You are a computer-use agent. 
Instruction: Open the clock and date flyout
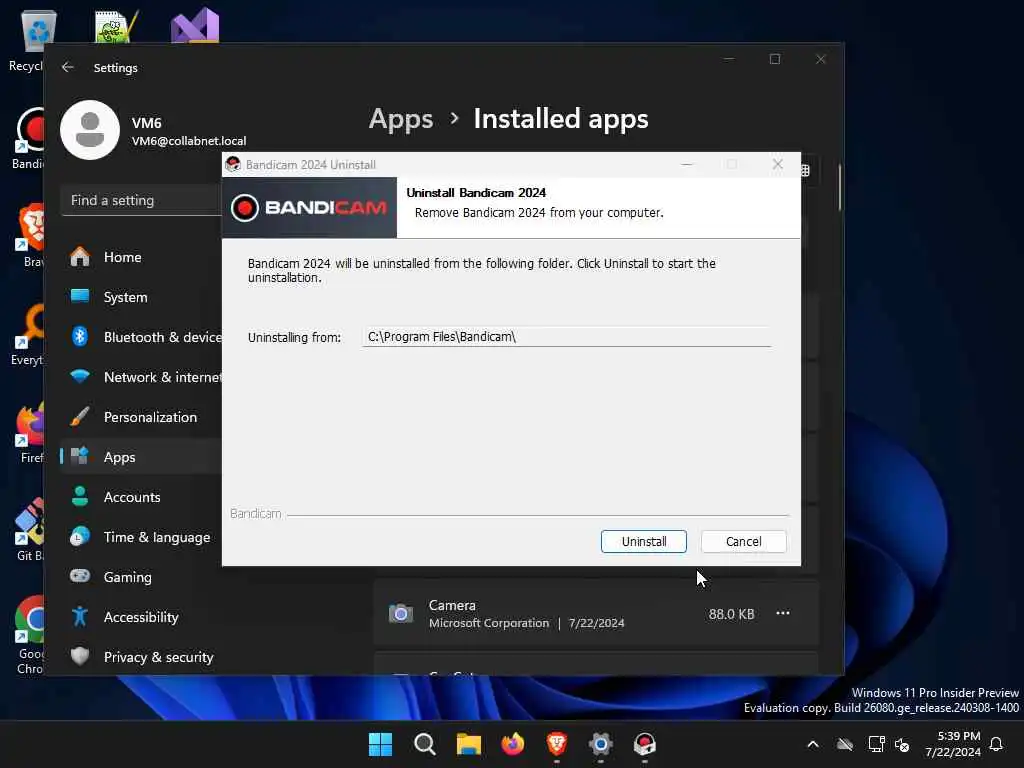tap(953, 744)
